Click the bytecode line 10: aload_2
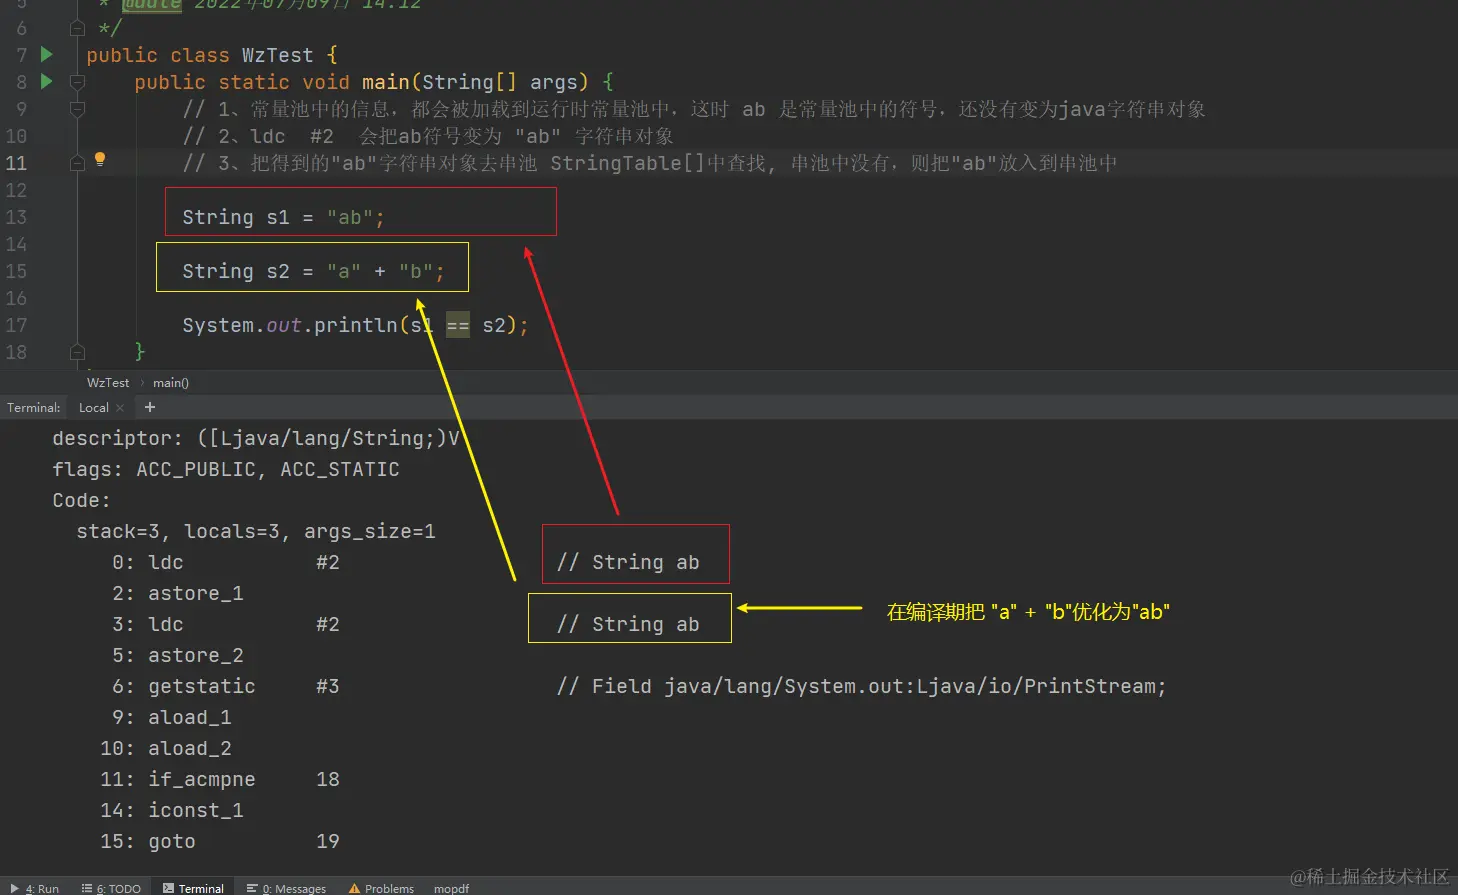This screenshot has height=895, width=1458. click(x=166, y=748)
